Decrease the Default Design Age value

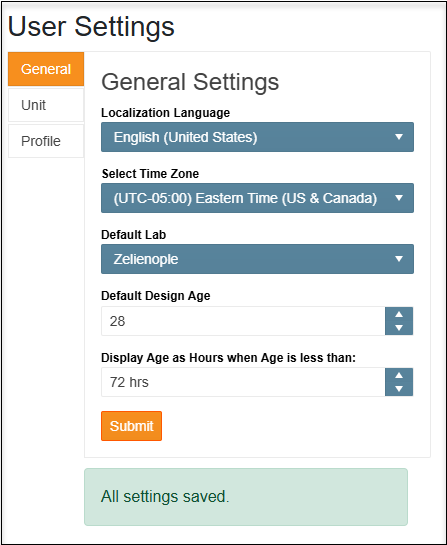click(399, 328)
